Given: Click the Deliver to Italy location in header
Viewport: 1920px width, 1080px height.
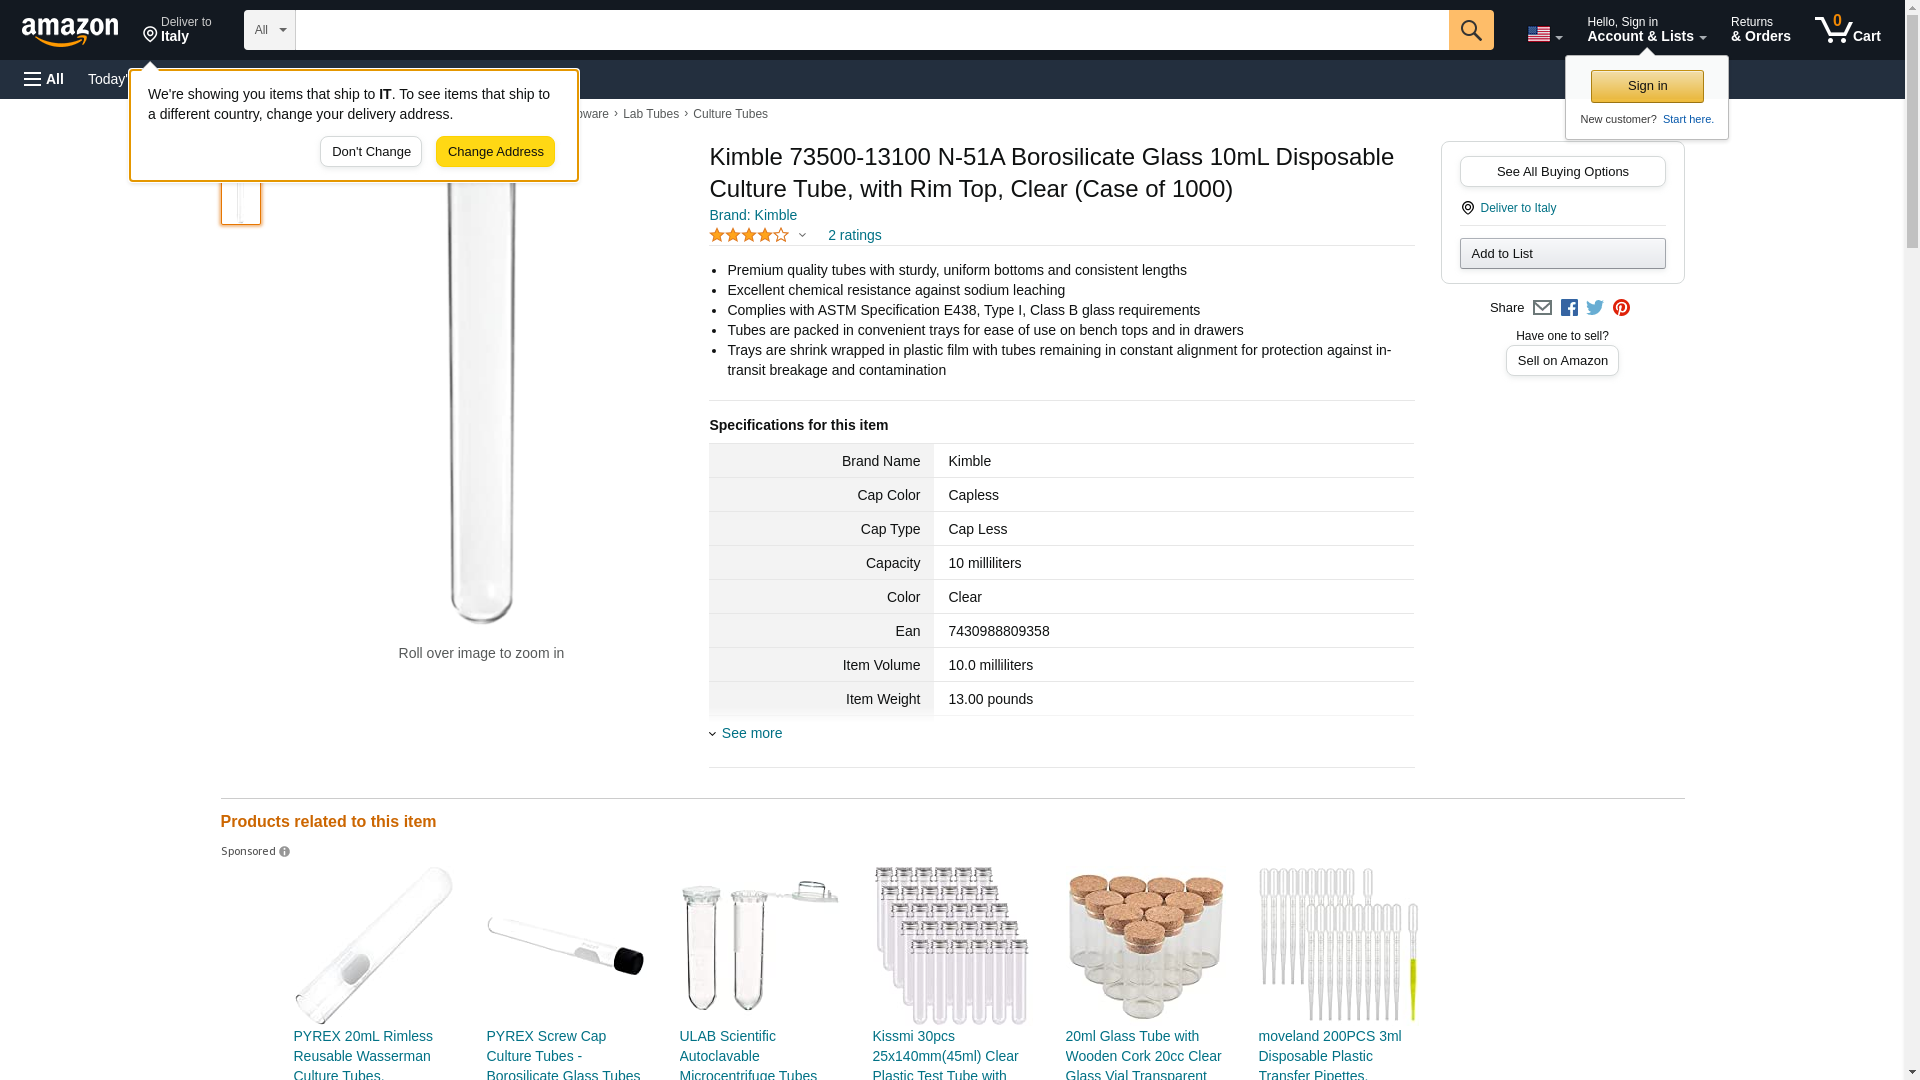Looking at the screenshot, I should coord(177,30).
